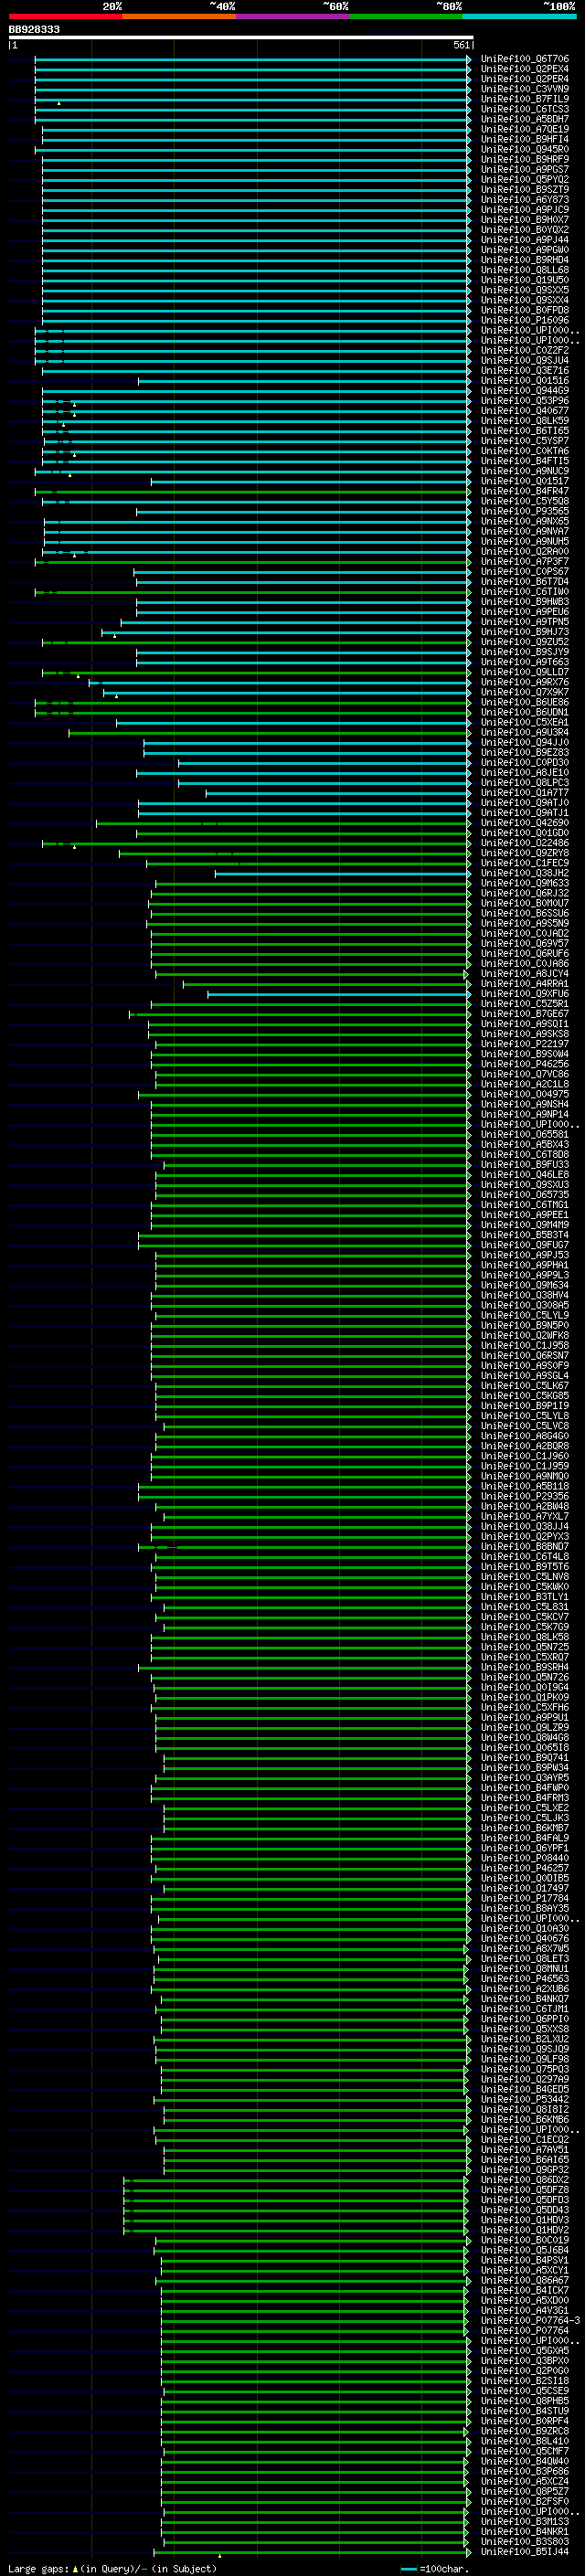This screenshot has height=2576, width=585.
Task: Click the white query sequence bar
Action: pyautogui.click(x=241, y=37)
